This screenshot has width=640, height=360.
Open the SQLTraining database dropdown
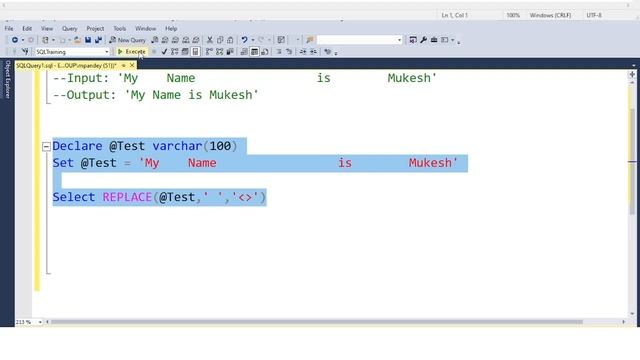click(107, 52)
